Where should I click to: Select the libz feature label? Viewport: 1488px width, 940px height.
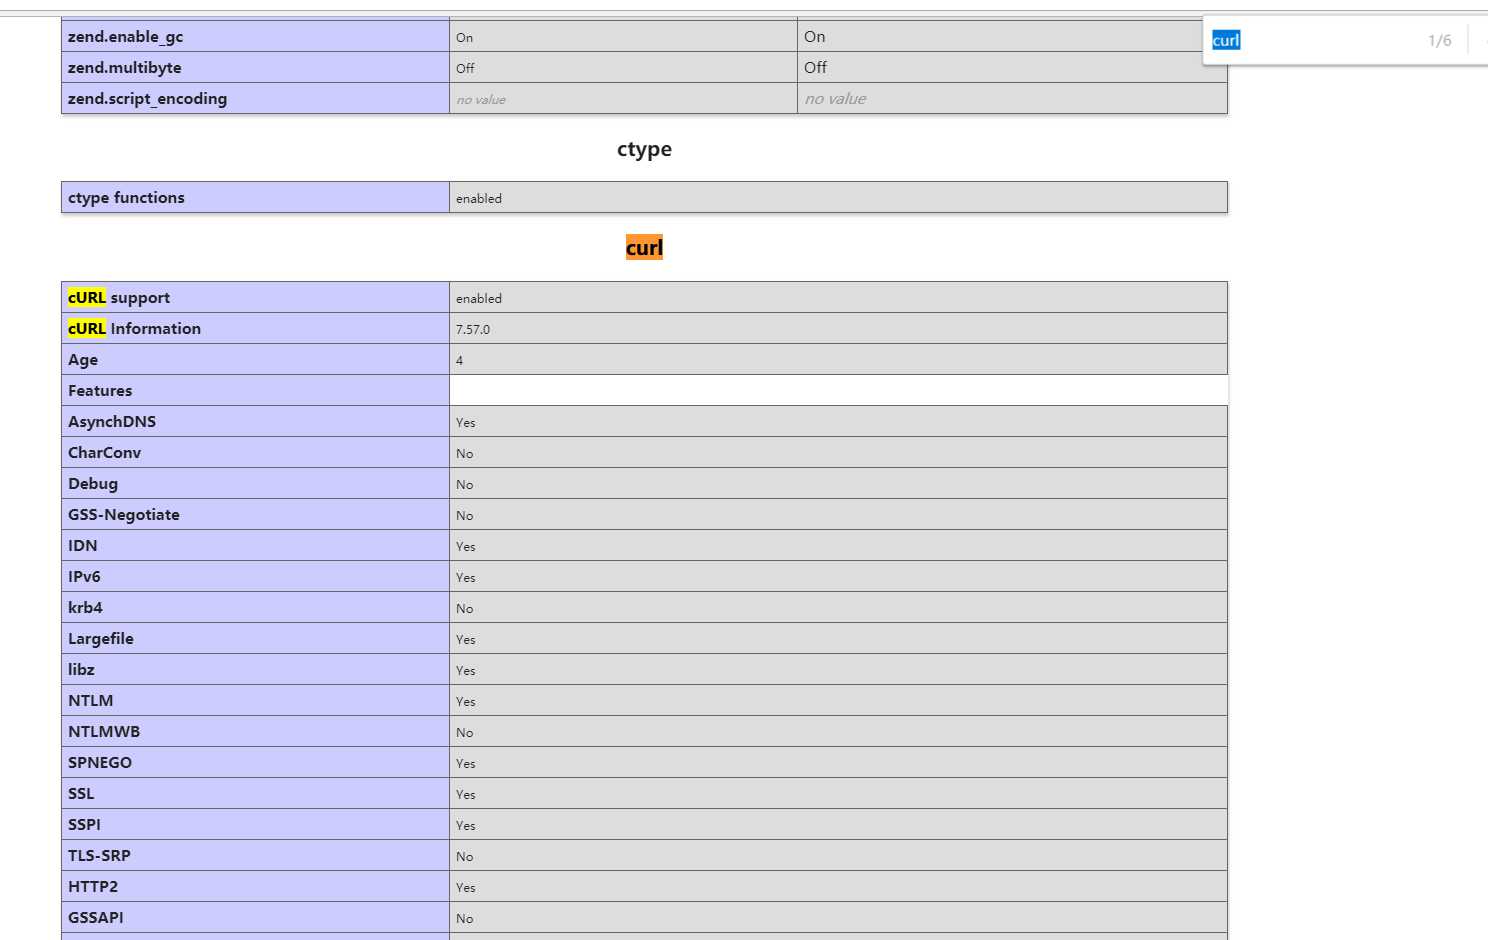(81, 670)
